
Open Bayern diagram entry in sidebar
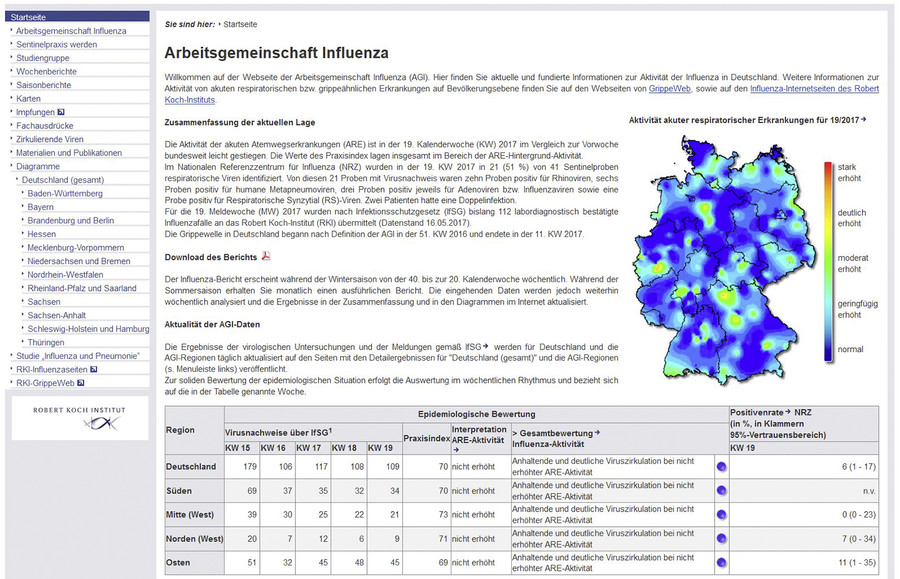pyautogui.click(x=41, y=207)
